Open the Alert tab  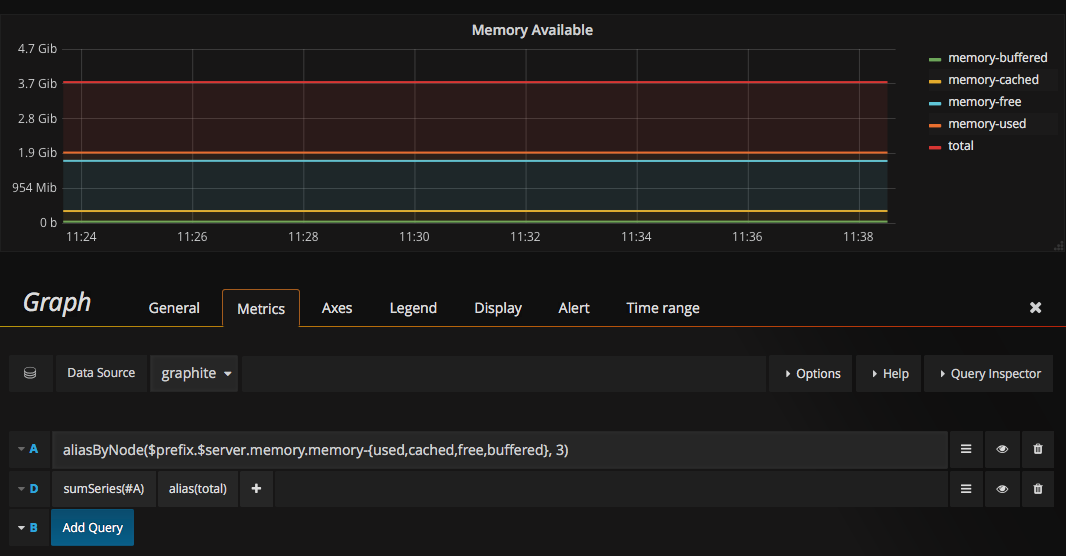(x=574, y=308)
